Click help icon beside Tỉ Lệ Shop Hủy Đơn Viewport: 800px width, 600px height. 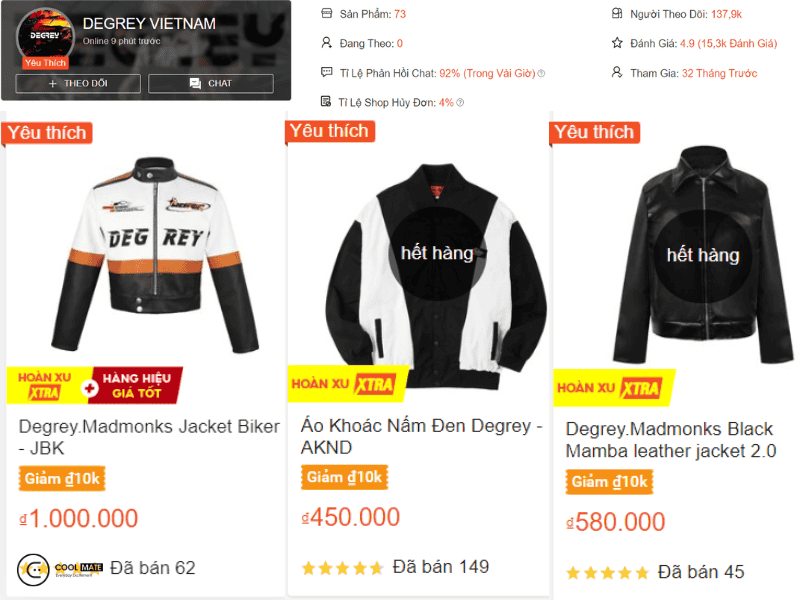click(x=460, y=103)
